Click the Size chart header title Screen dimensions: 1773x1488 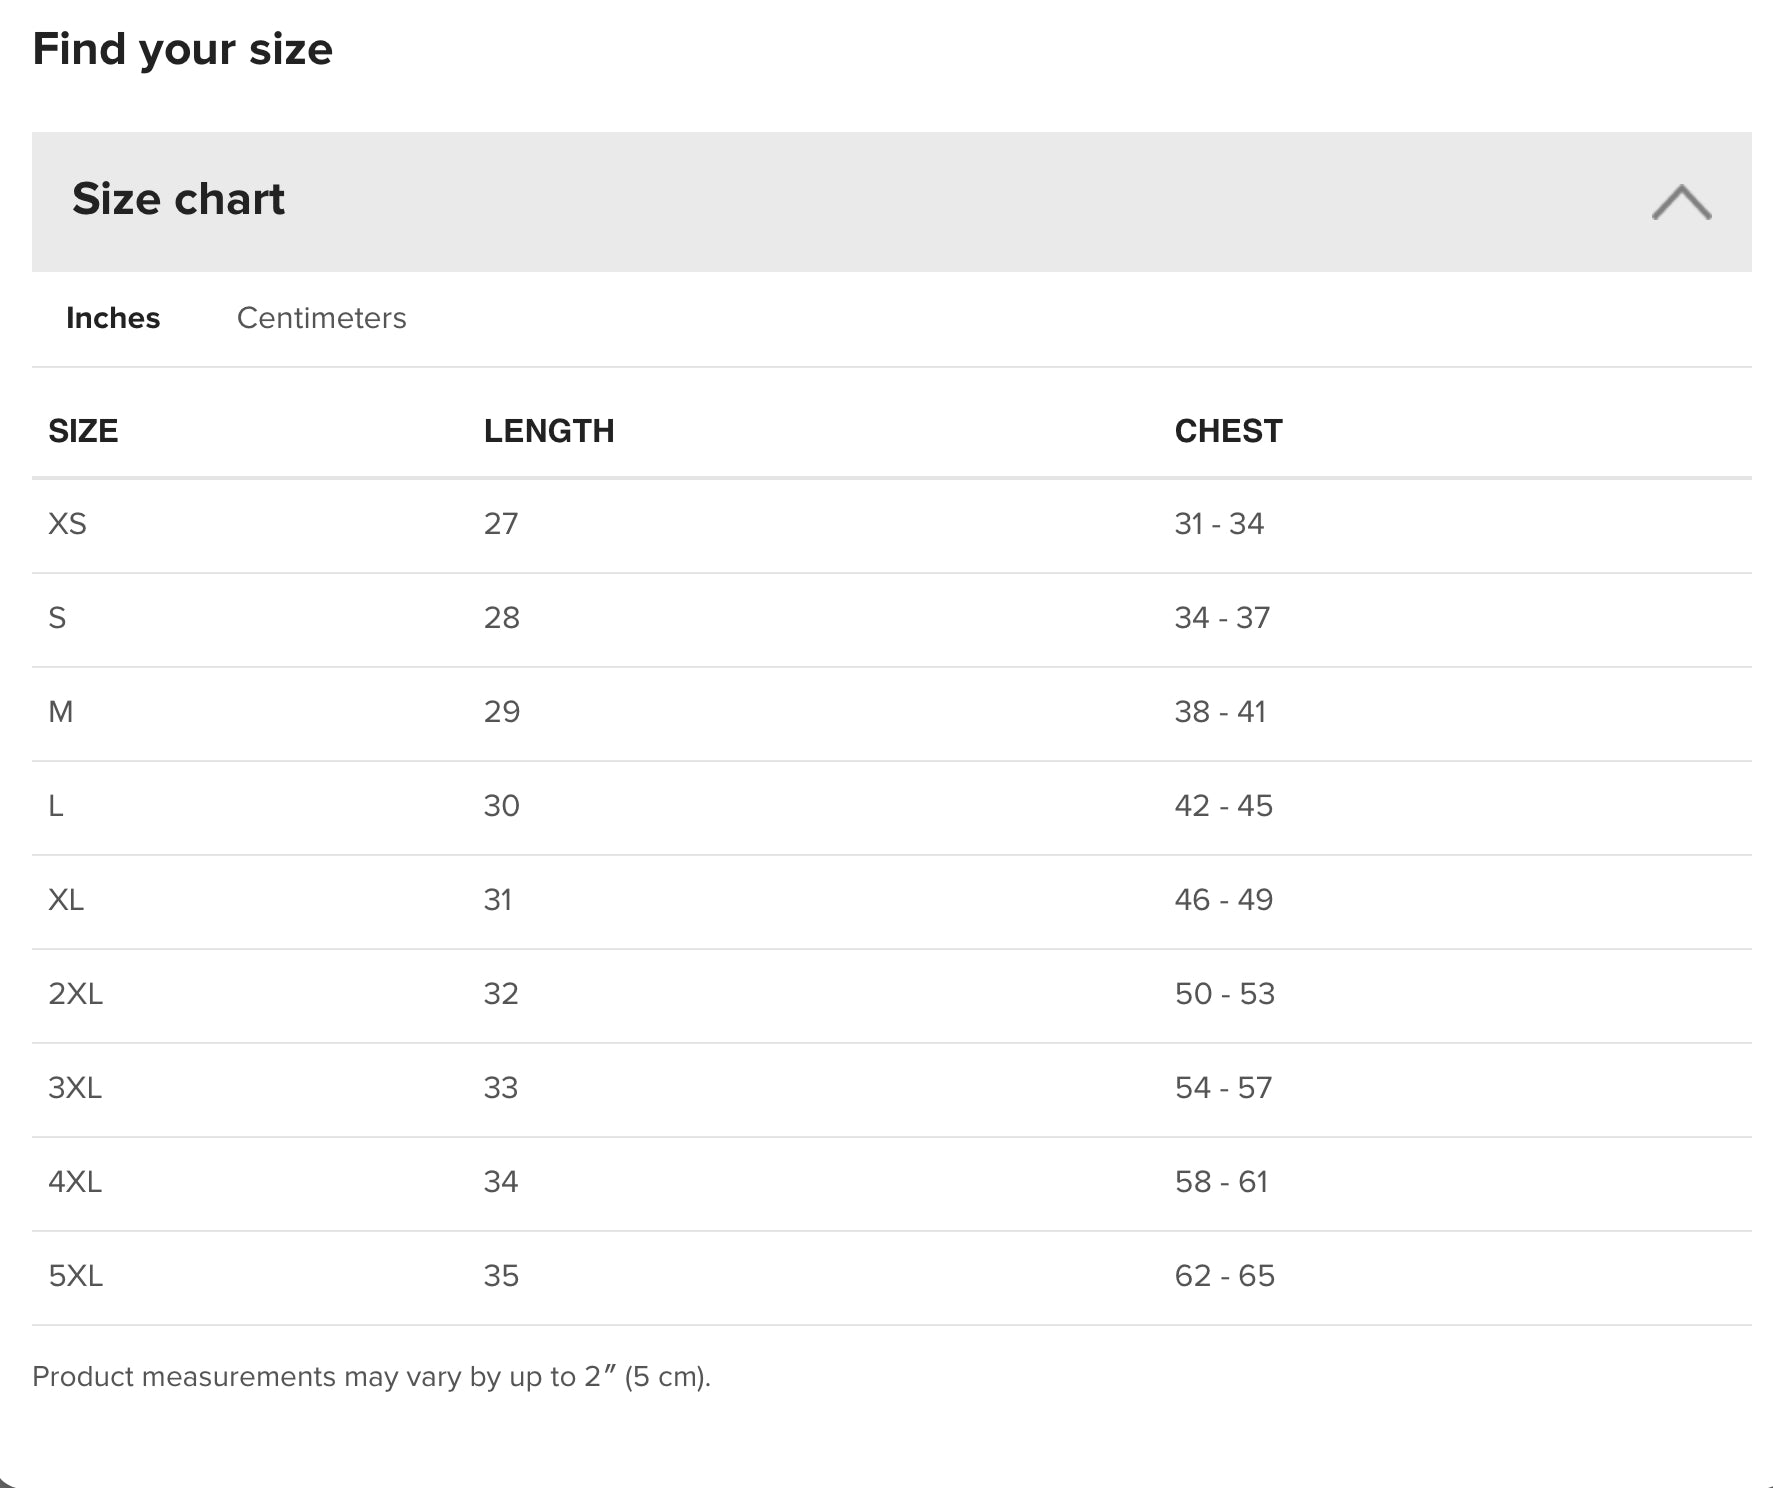[x=178, y=199]
